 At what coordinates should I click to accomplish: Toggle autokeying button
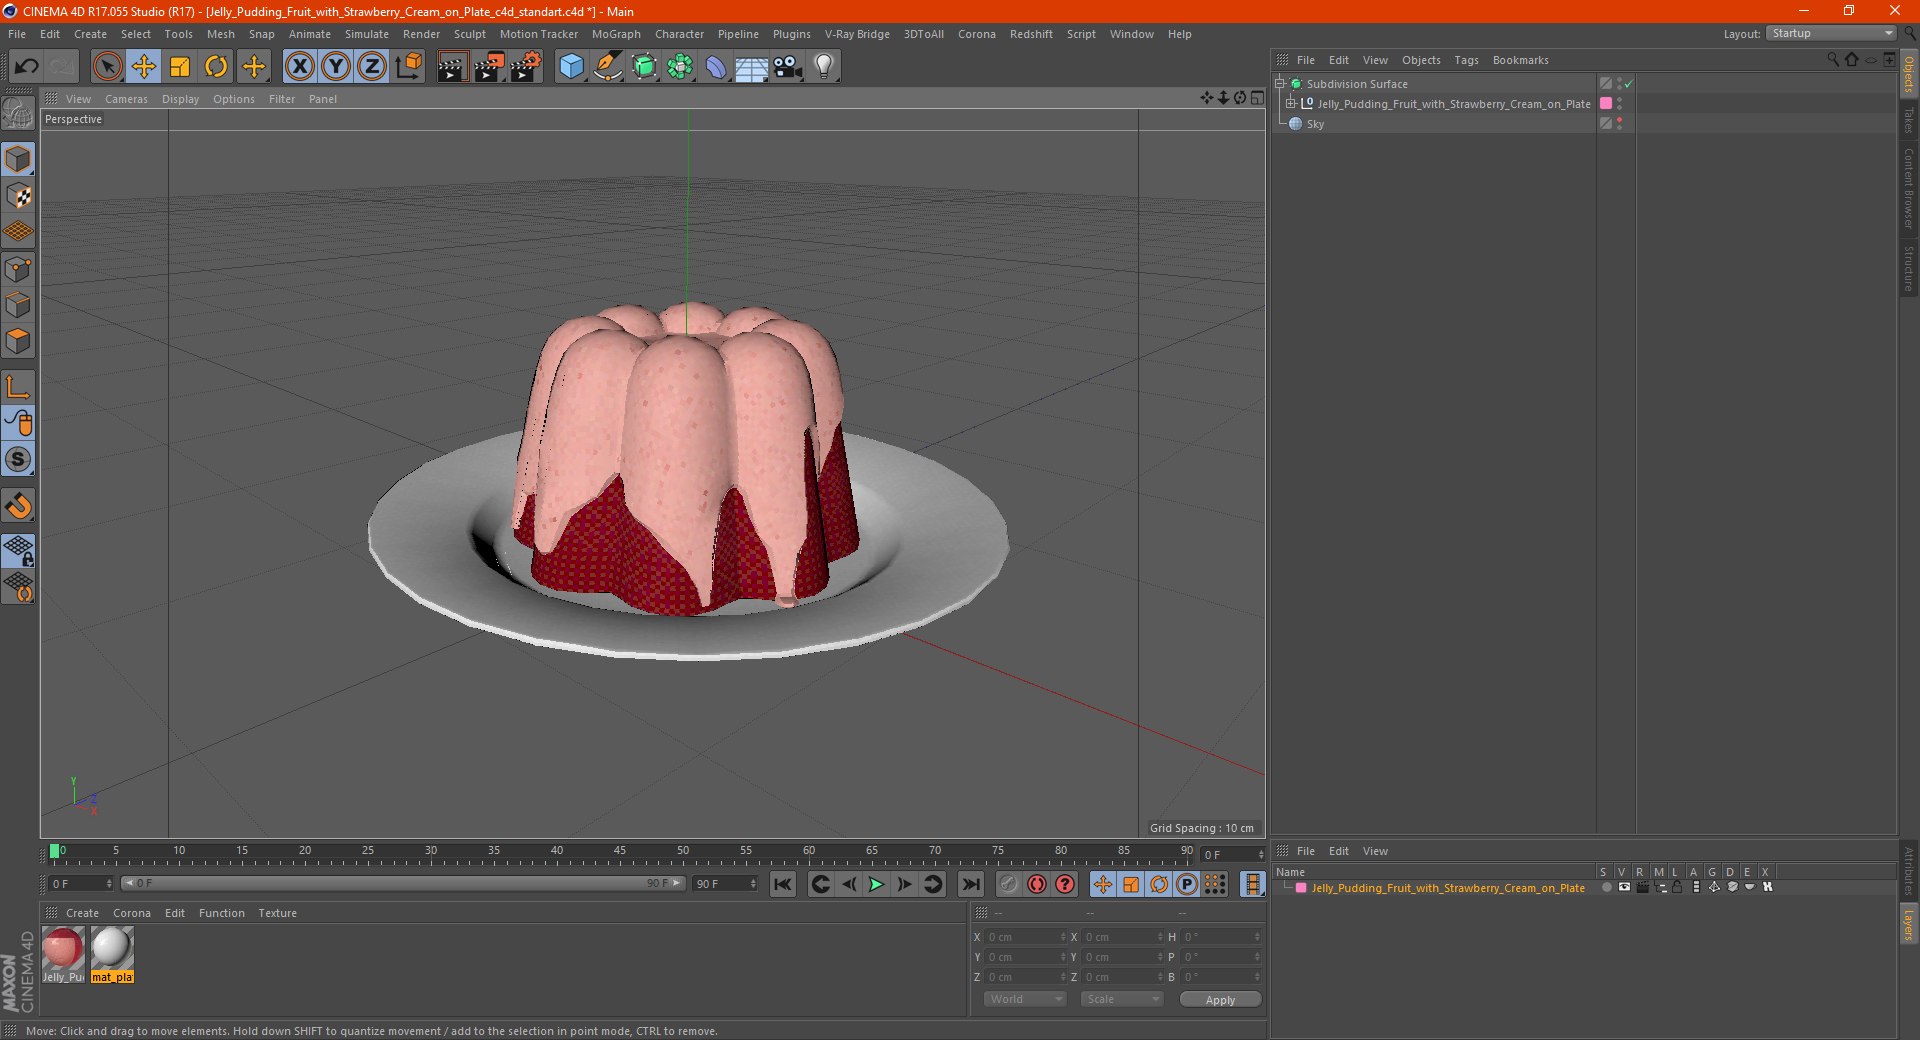point(1037,884)
